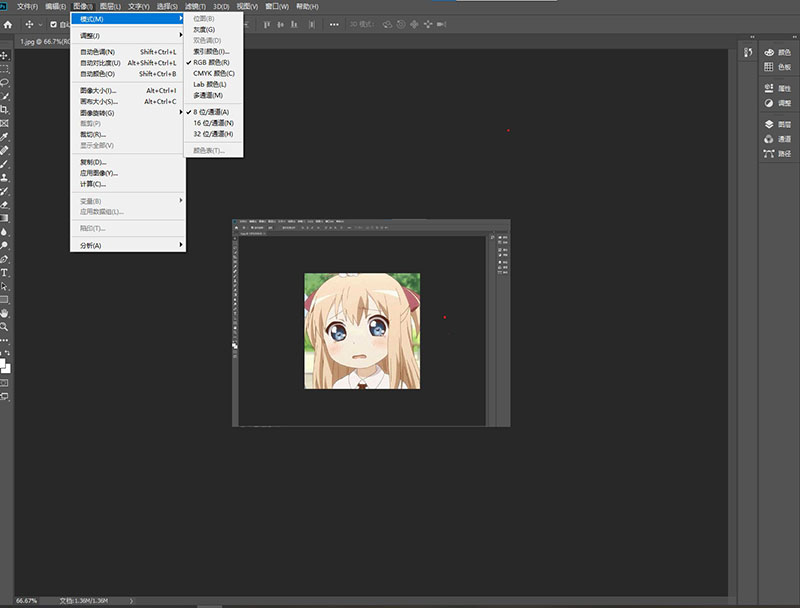The image size is (800, 608).
Task: Click 图像大小(I)... menu entry
Action: pos(99,91)
